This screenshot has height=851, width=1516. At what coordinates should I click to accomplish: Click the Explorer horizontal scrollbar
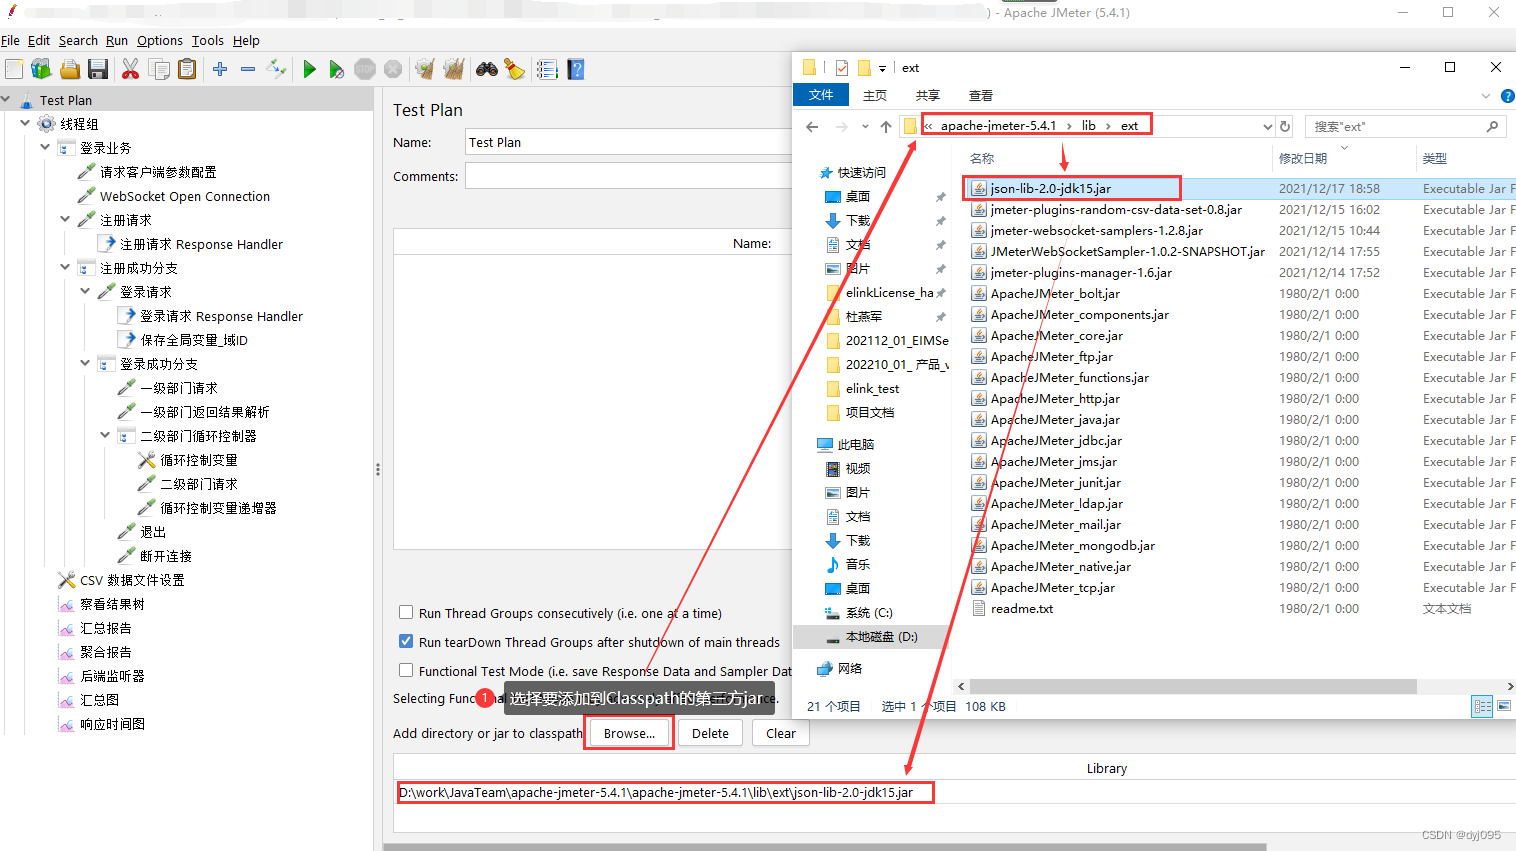1193,686
